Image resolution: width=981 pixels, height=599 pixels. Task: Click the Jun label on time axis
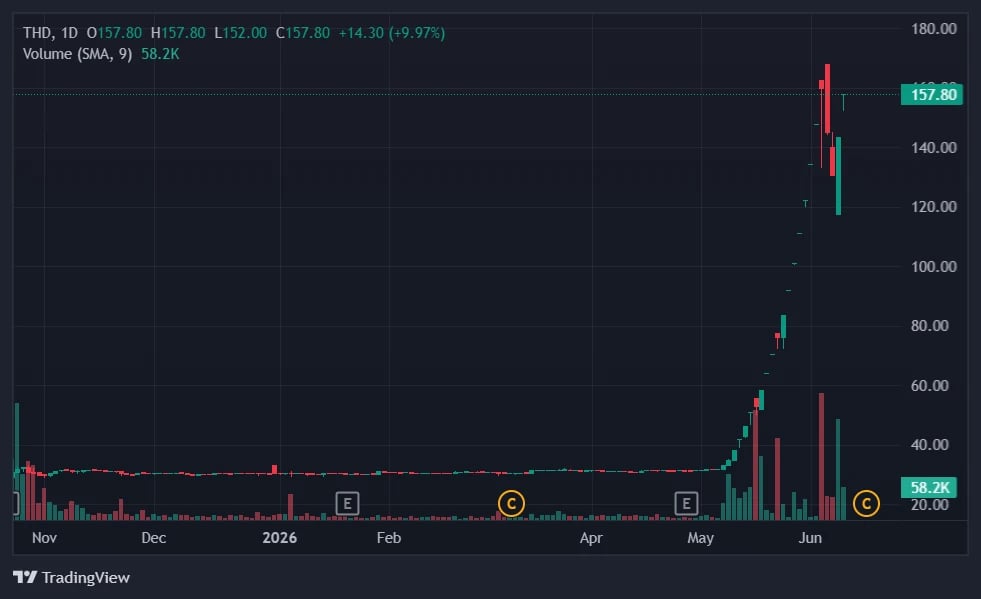pos(810,538)
